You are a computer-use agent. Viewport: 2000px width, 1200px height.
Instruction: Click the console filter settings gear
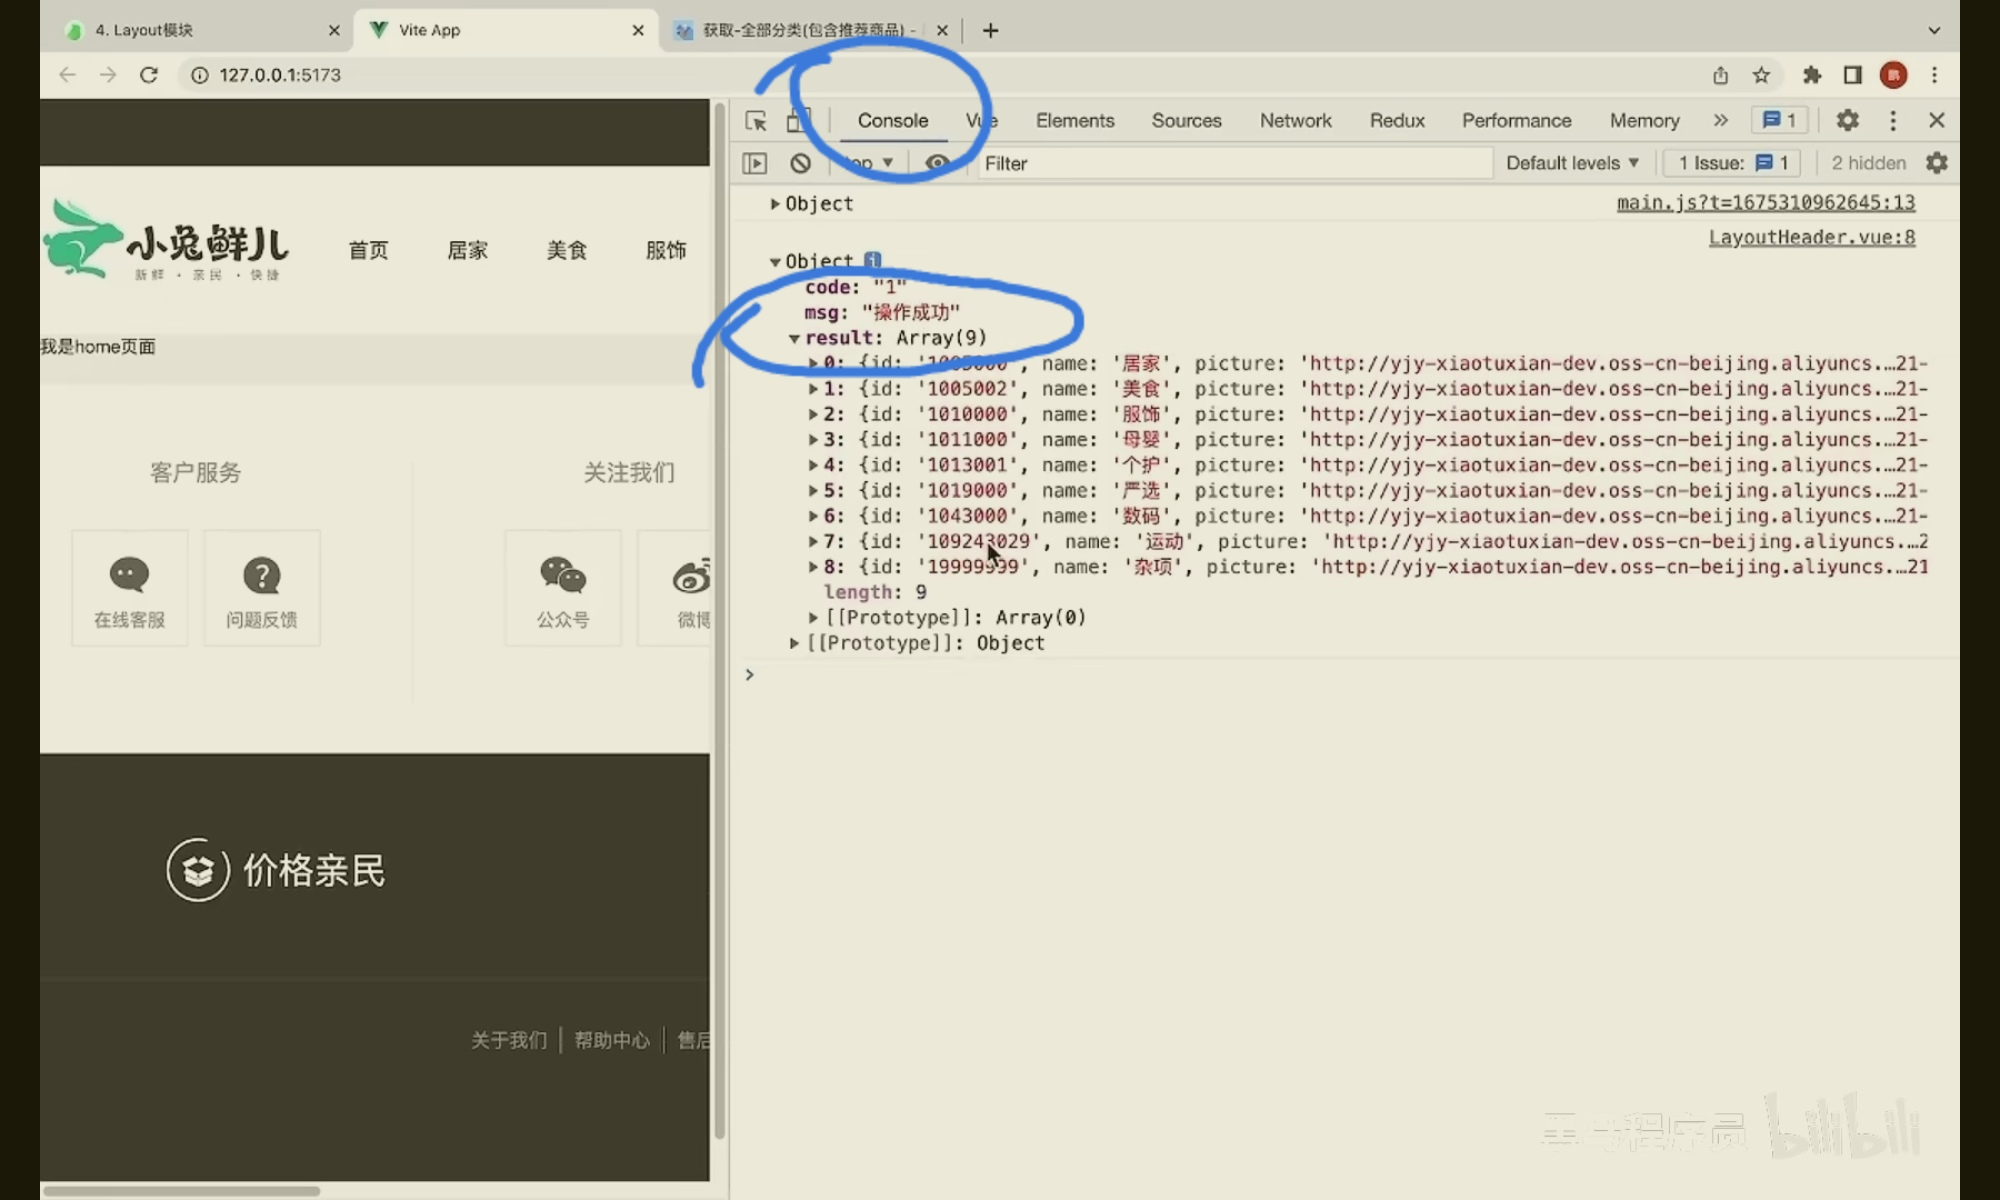coord(1937,163)
